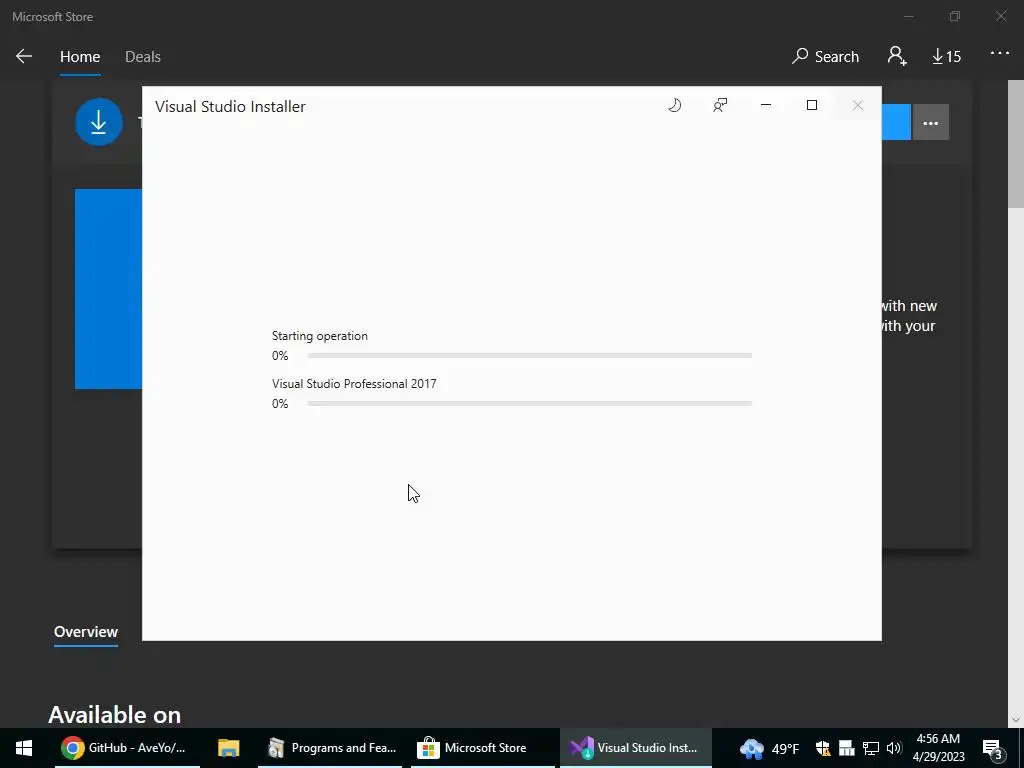Click the blue app image in Microsoft Store

108,289
